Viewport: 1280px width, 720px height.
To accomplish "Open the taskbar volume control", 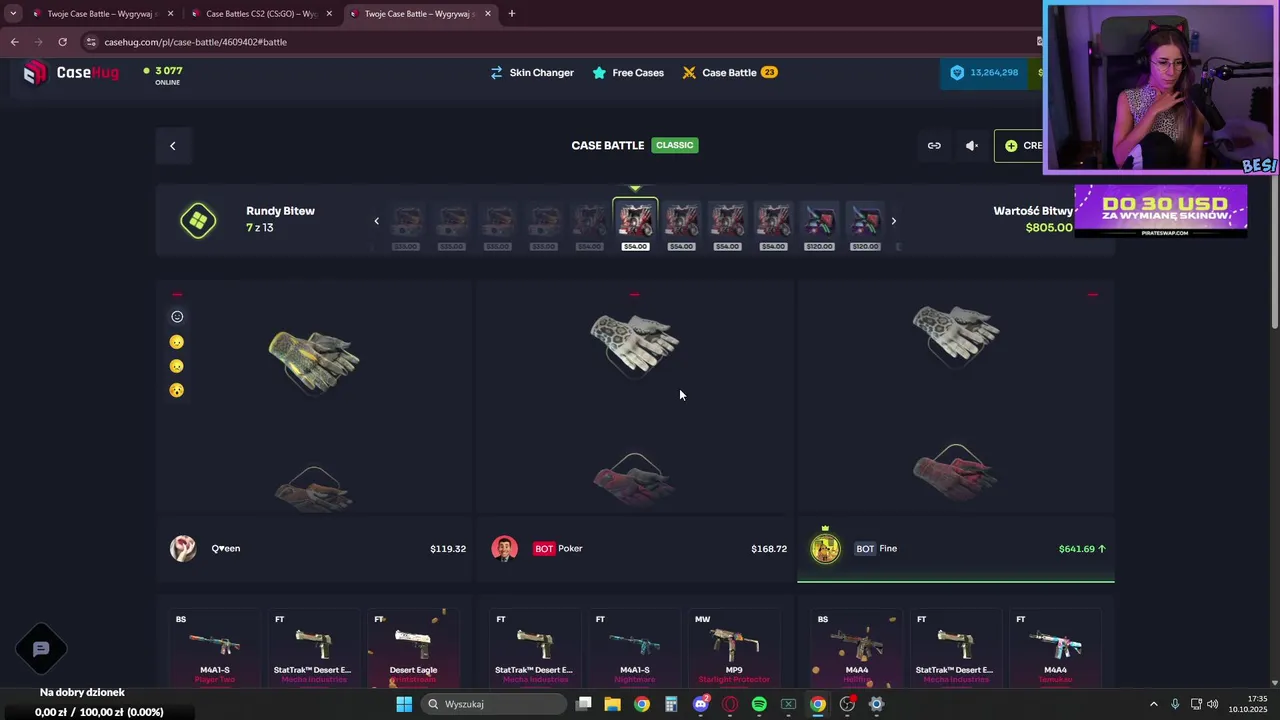I will point(1213,704).
